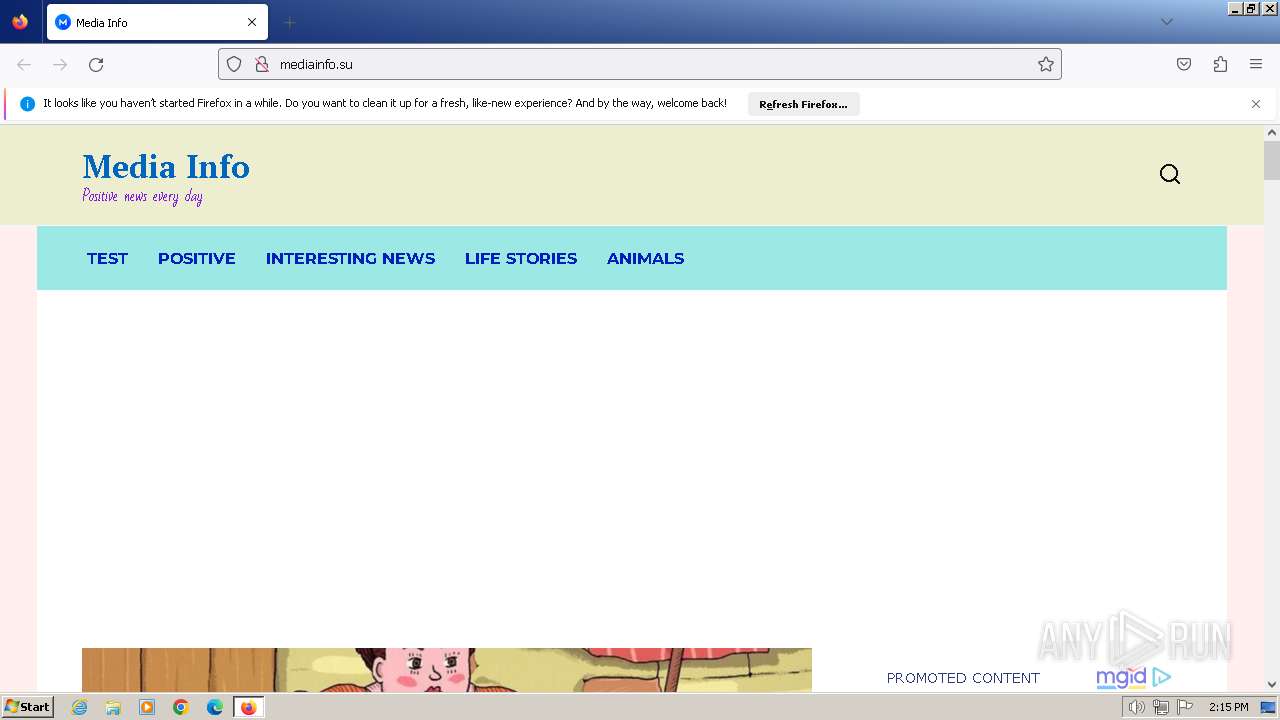1280x720 pixels.
Task: Open Media Info site title link
Action: point(166,167)
